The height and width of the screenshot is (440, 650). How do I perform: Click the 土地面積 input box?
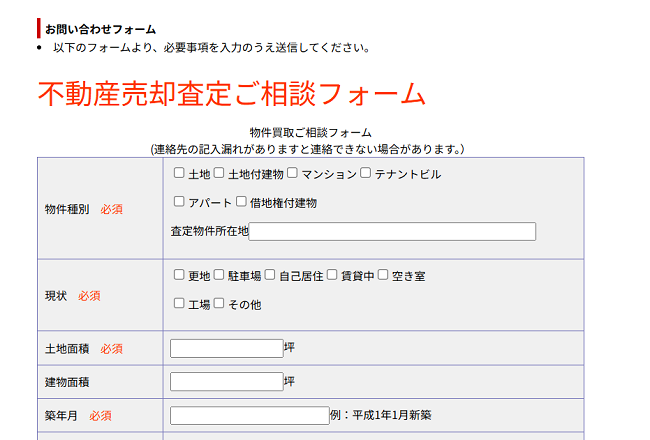tap(227, 348)
